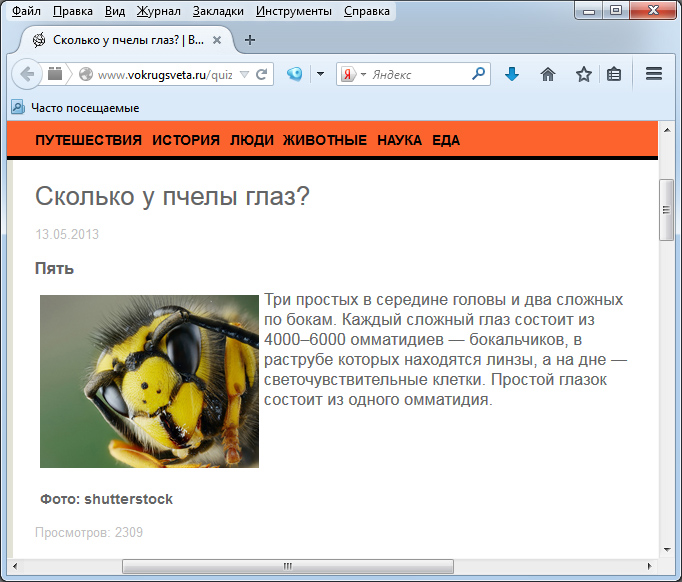Go to the Home page icon
The image size is (682, 582).
click(548, 74)
